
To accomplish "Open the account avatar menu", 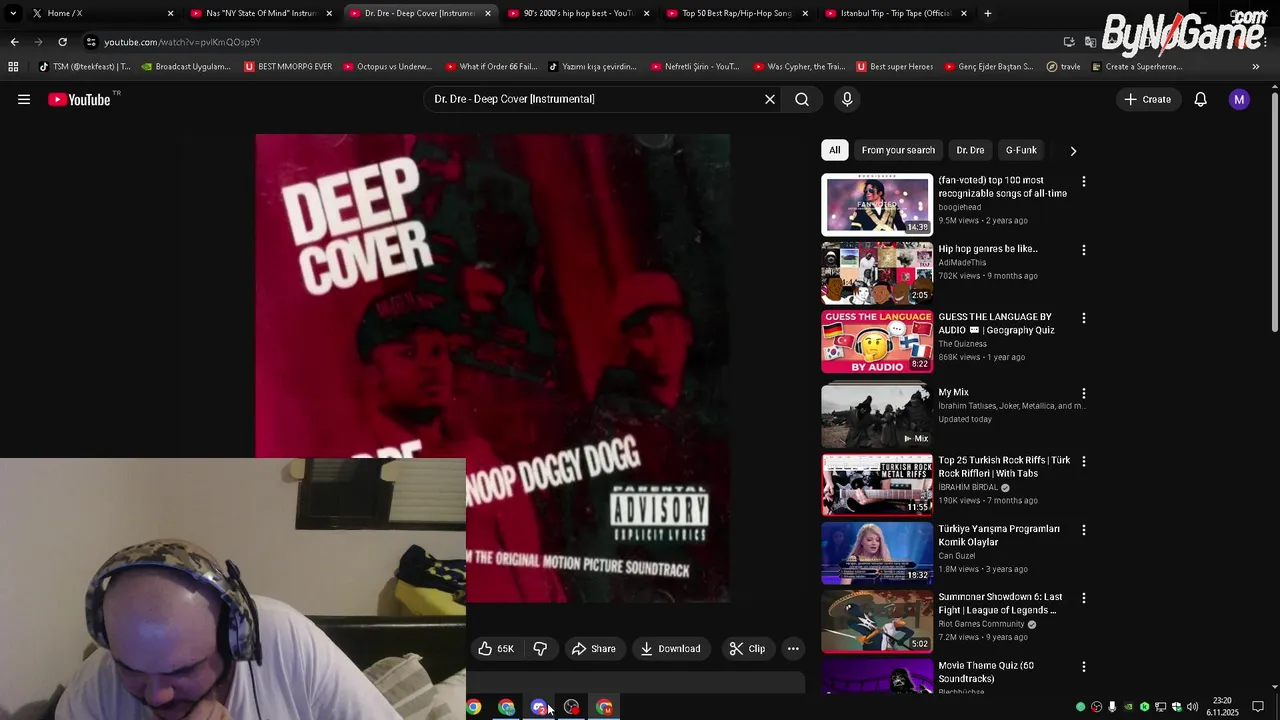I will click(1239, 99).
